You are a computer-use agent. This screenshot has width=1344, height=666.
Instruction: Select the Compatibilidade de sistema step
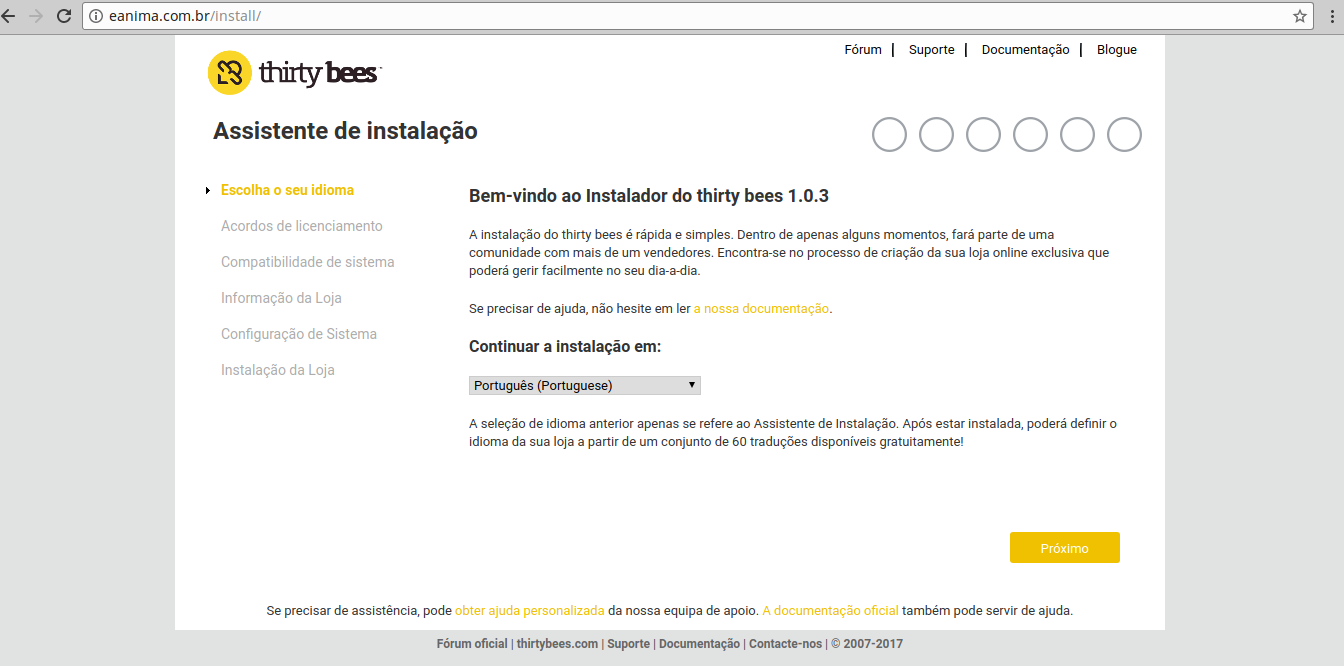(307, 261)
